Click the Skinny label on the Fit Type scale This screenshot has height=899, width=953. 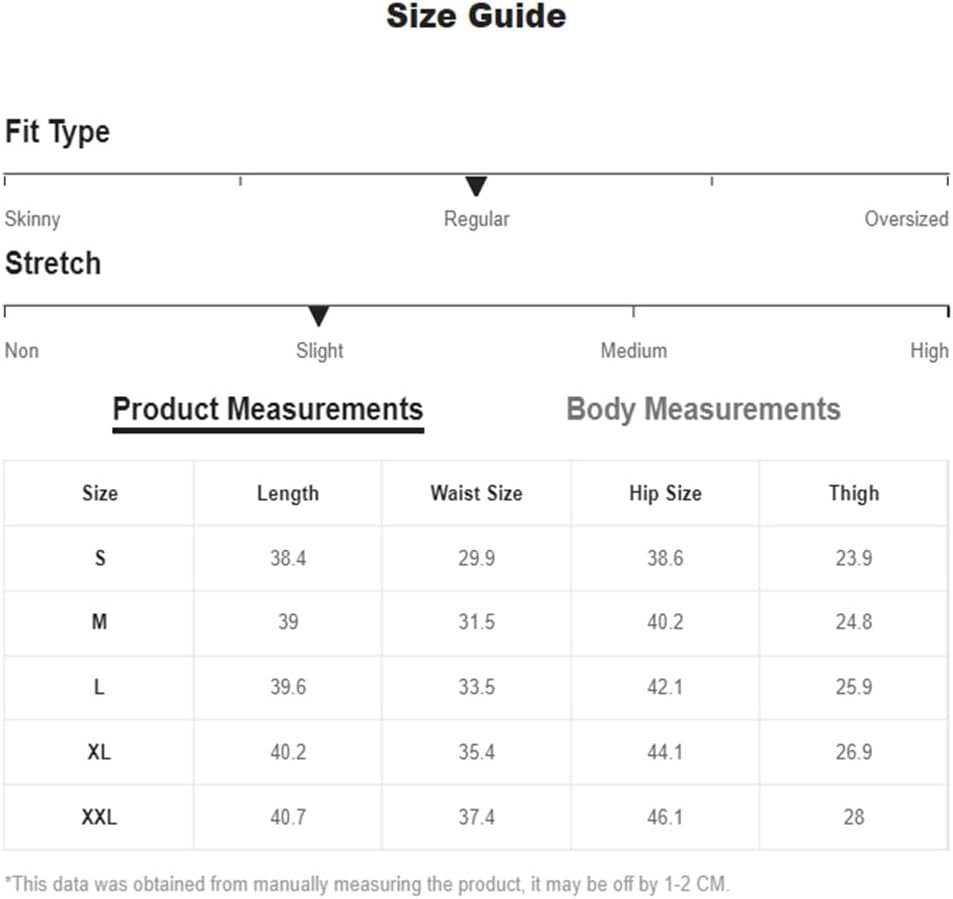tap(32, 219)
